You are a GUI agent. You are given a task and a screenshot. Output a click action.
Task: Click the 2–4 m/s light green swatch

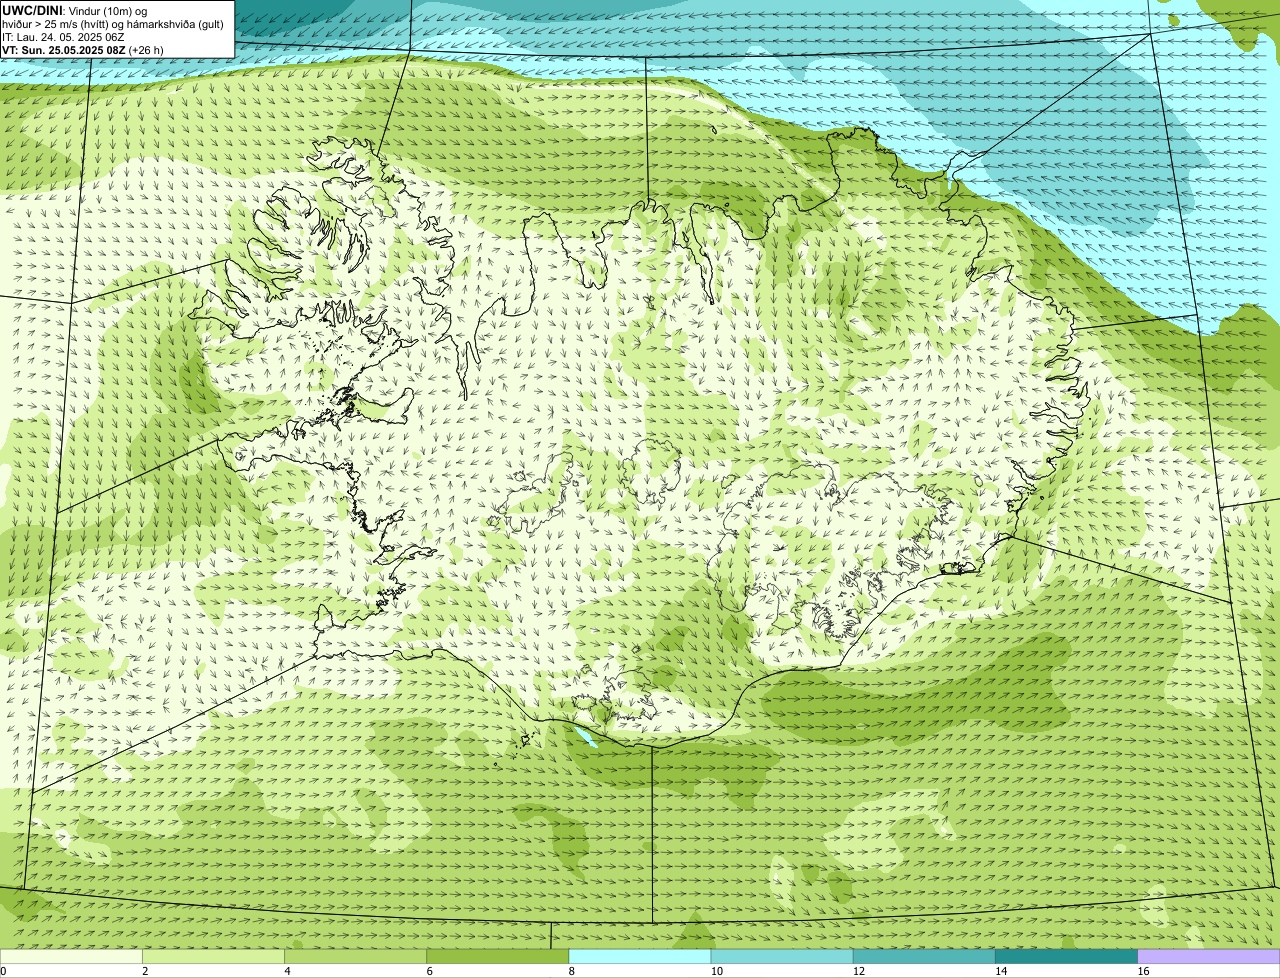213,957
